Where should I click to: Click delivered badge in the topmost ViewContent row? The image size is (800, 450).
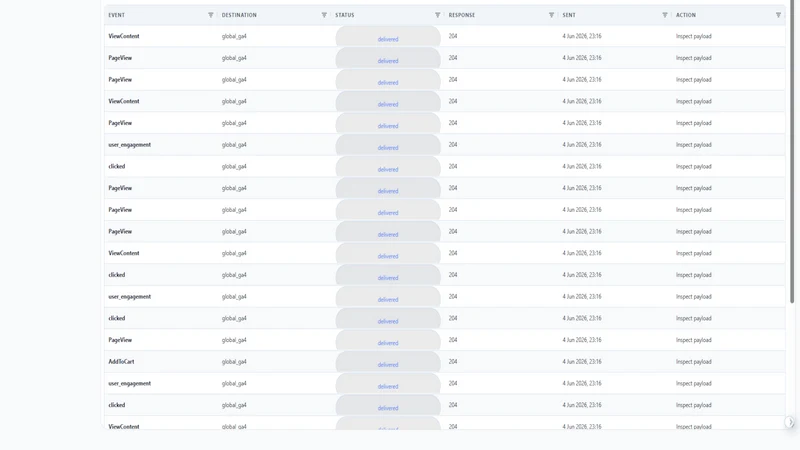(x=388, y=37)
